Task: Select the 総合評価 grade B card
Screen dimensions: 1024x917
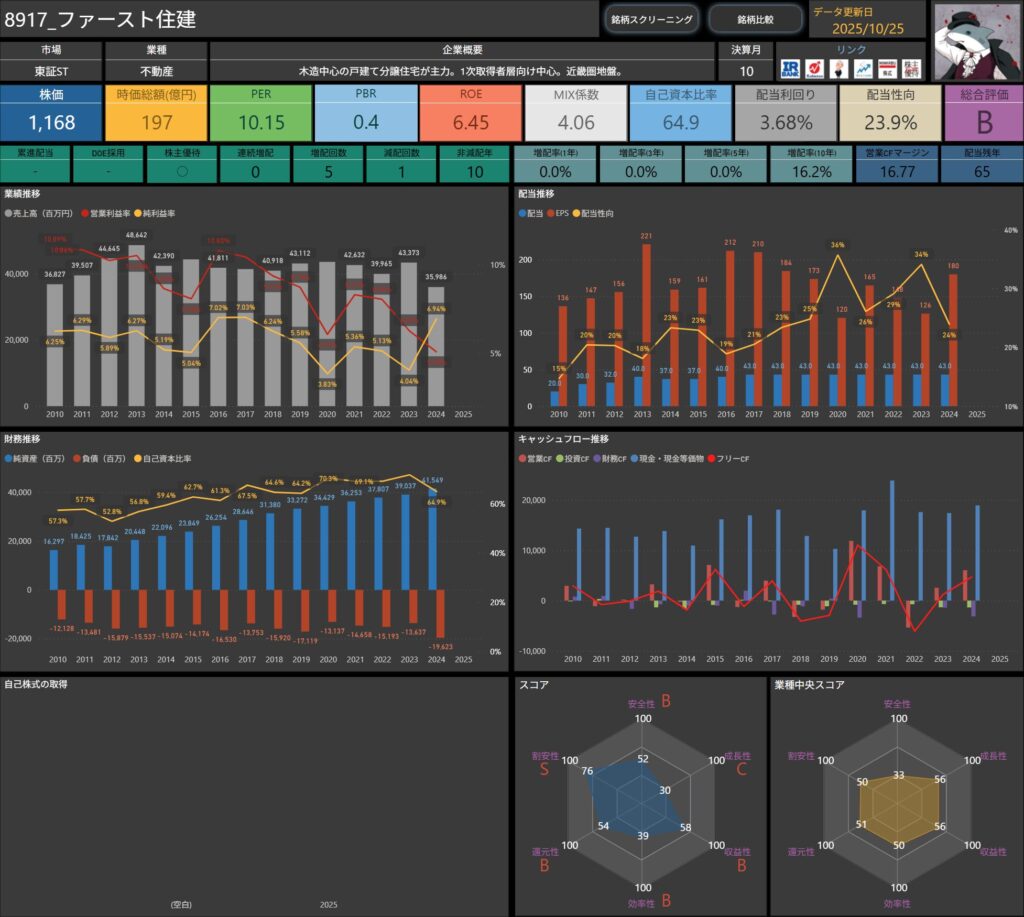Action: coord(984,113)
